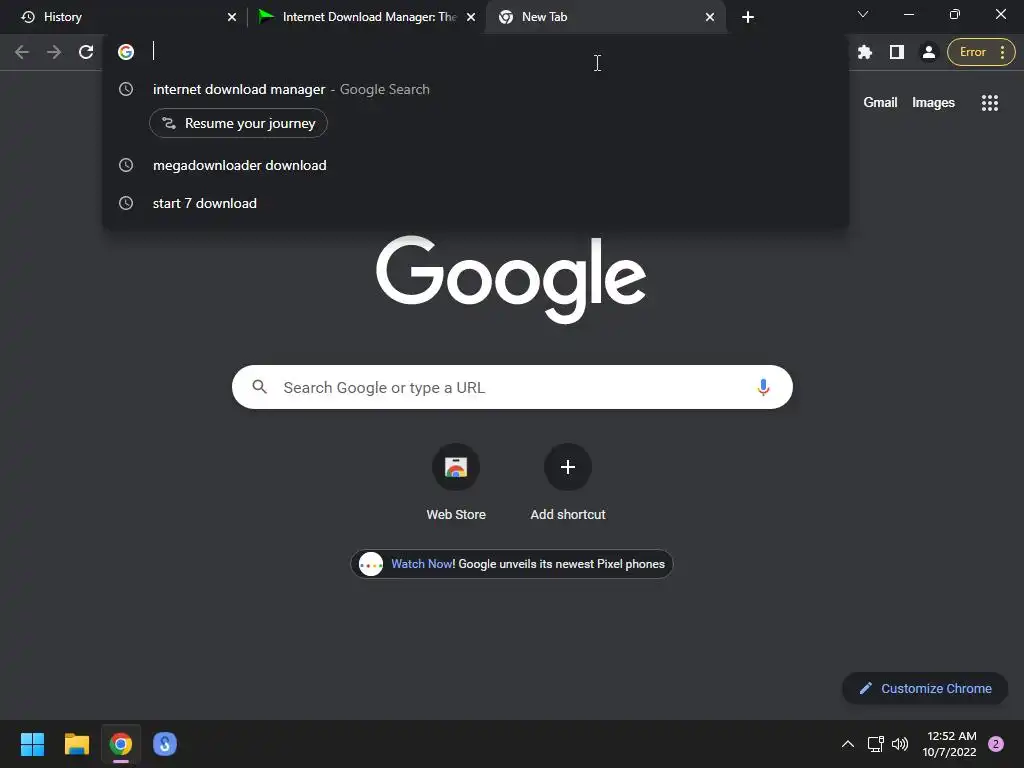Open the Extensions puzzle icon
The image size is (1024, 768).
point(865,52)
